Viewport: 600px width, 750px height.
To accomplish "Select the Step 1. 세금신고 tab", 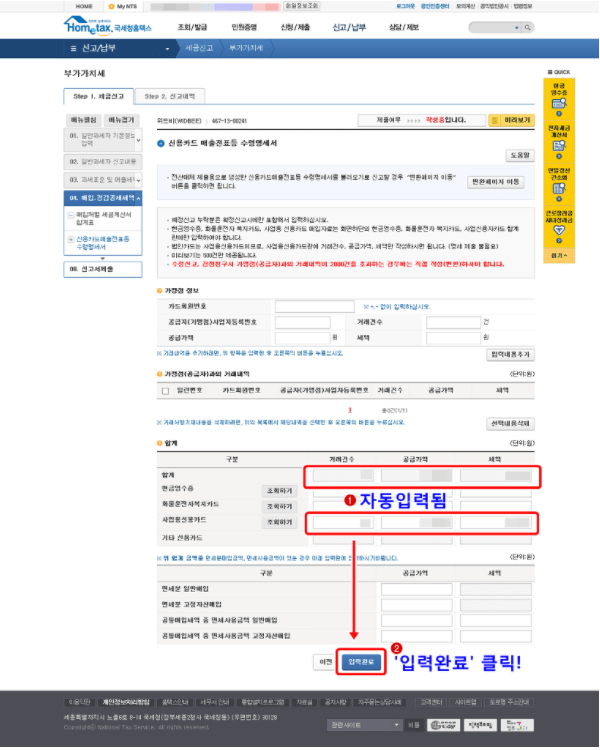I will click(x=99, y=96).
